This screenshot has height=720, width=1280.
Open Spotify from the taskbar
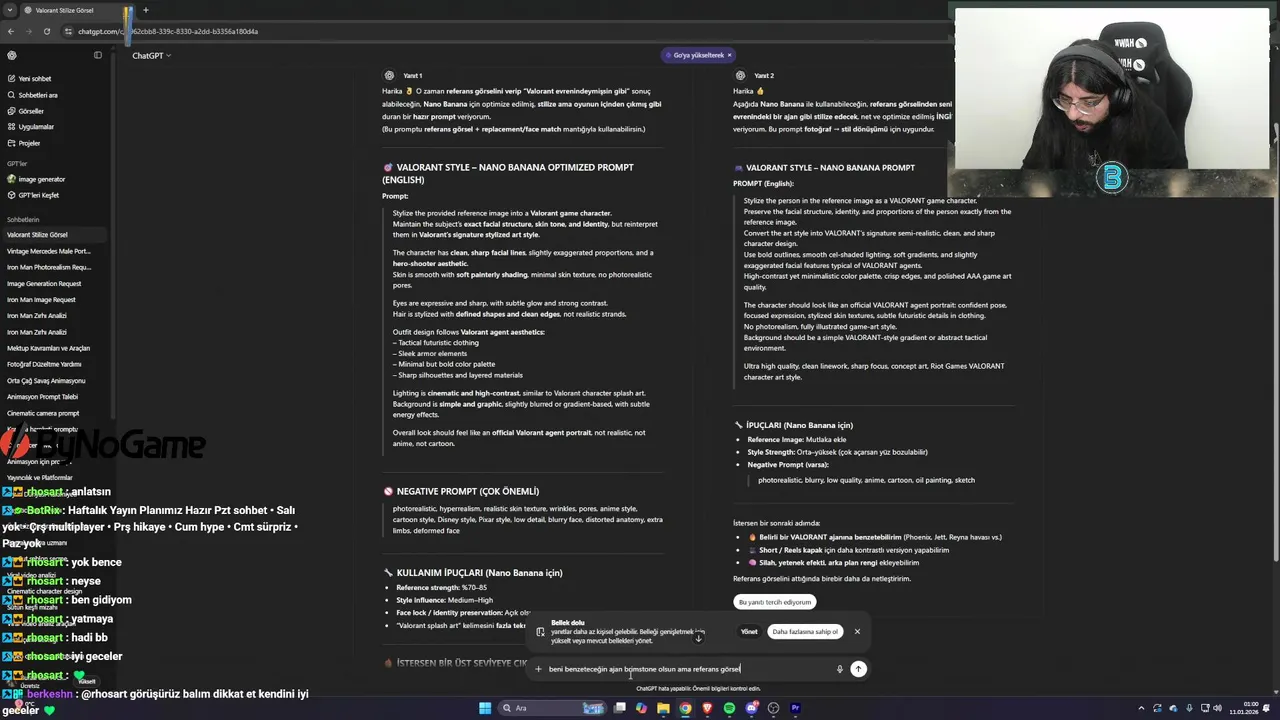coord(729,708)
